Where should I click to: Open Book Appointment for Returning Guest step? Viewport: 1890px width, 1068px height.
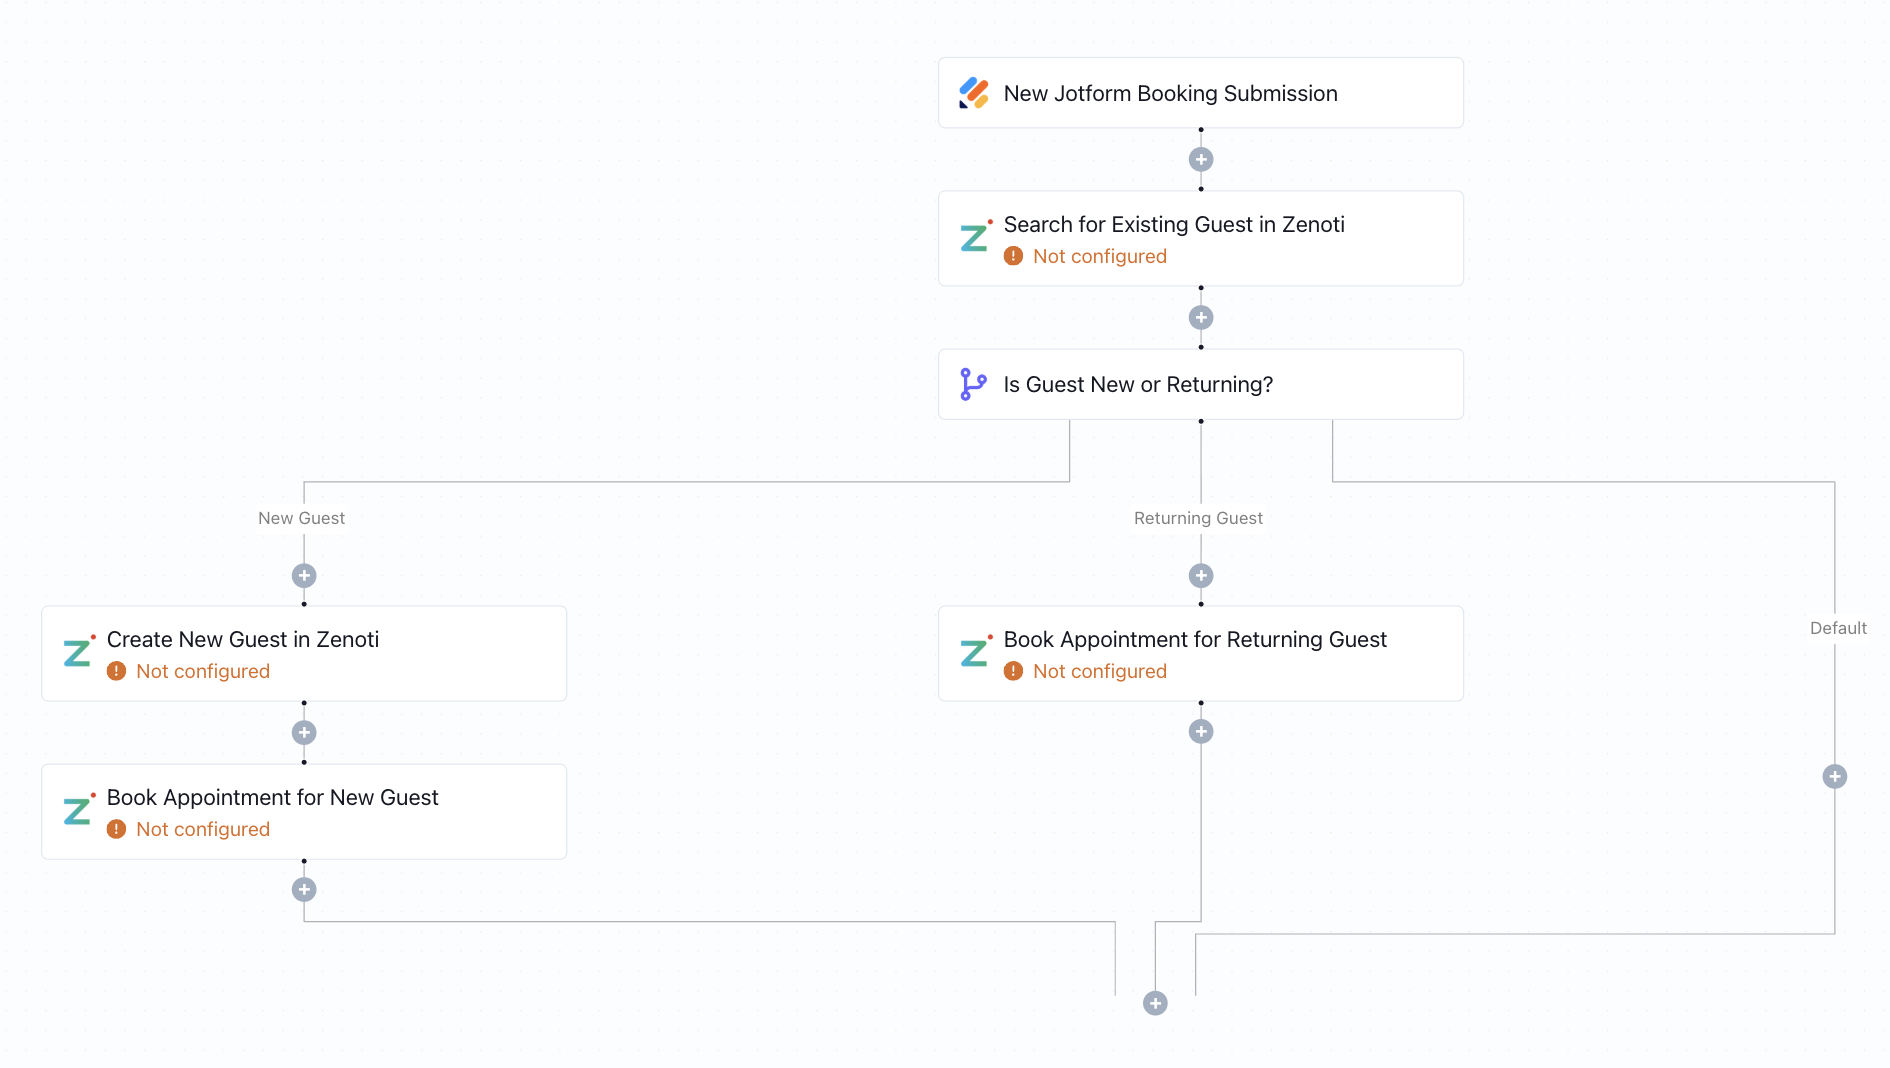[x=1200, y=654]
